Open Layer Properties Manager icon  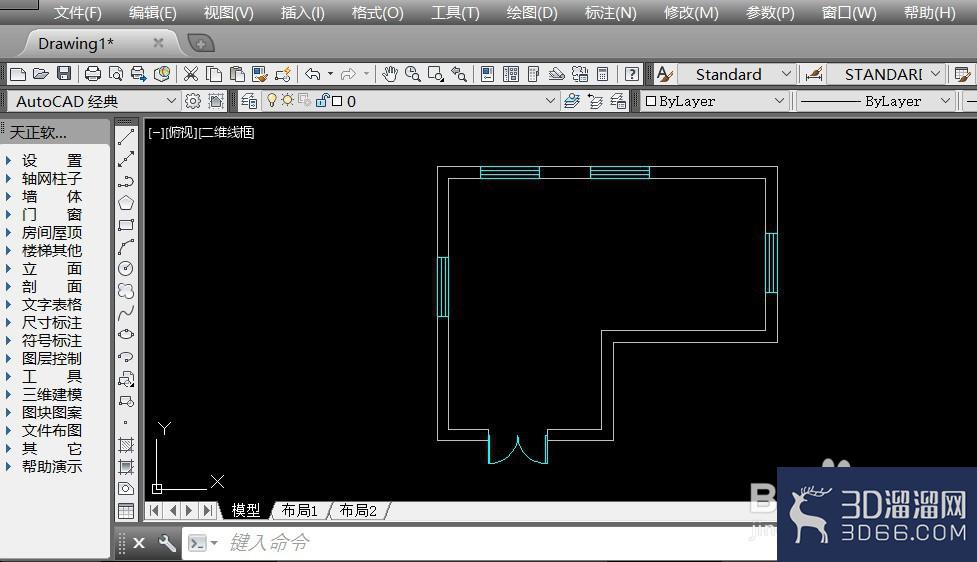click(249, 101)
